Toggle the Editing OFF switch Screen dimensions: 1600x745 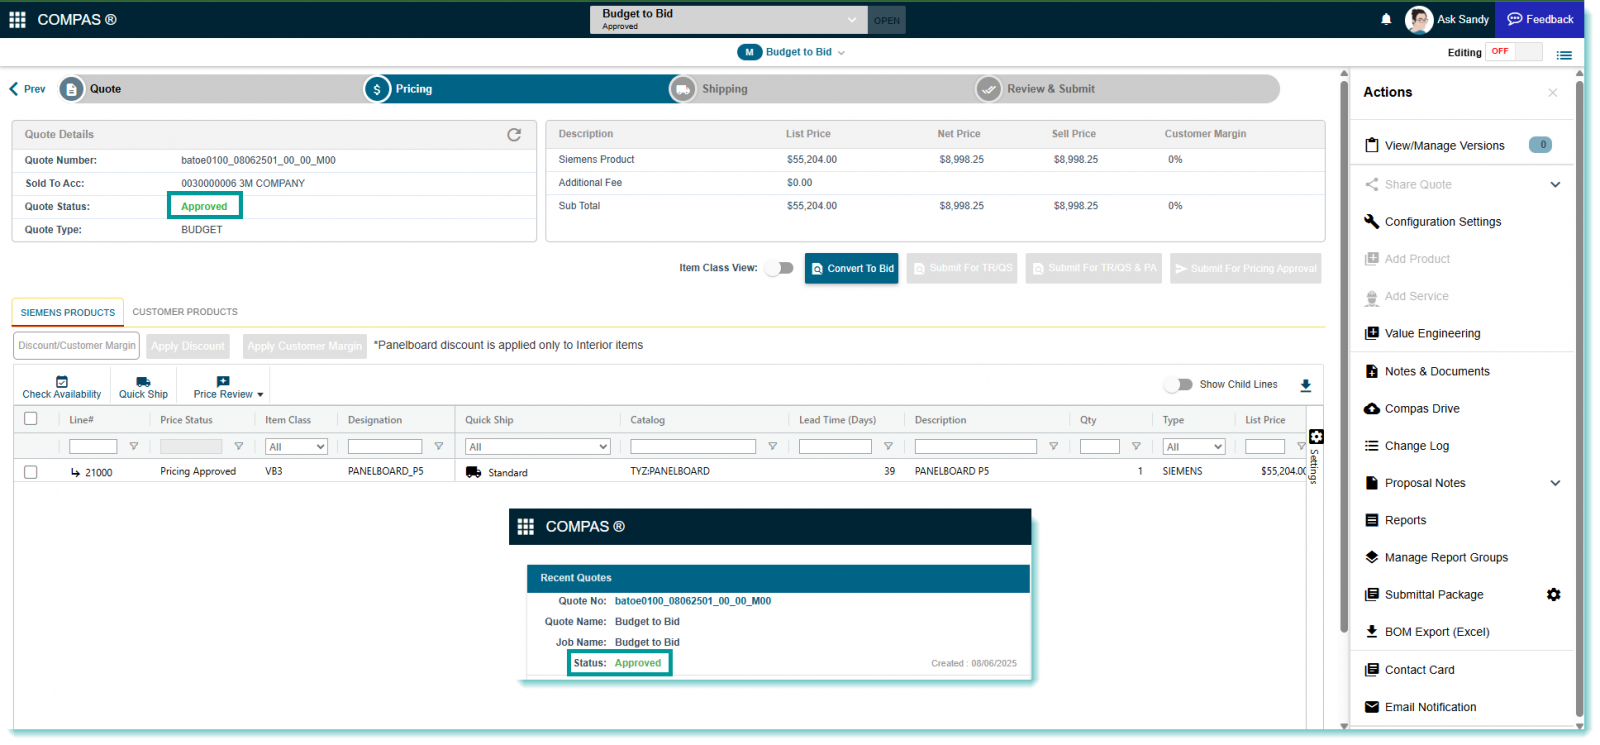coord(1514,52)
